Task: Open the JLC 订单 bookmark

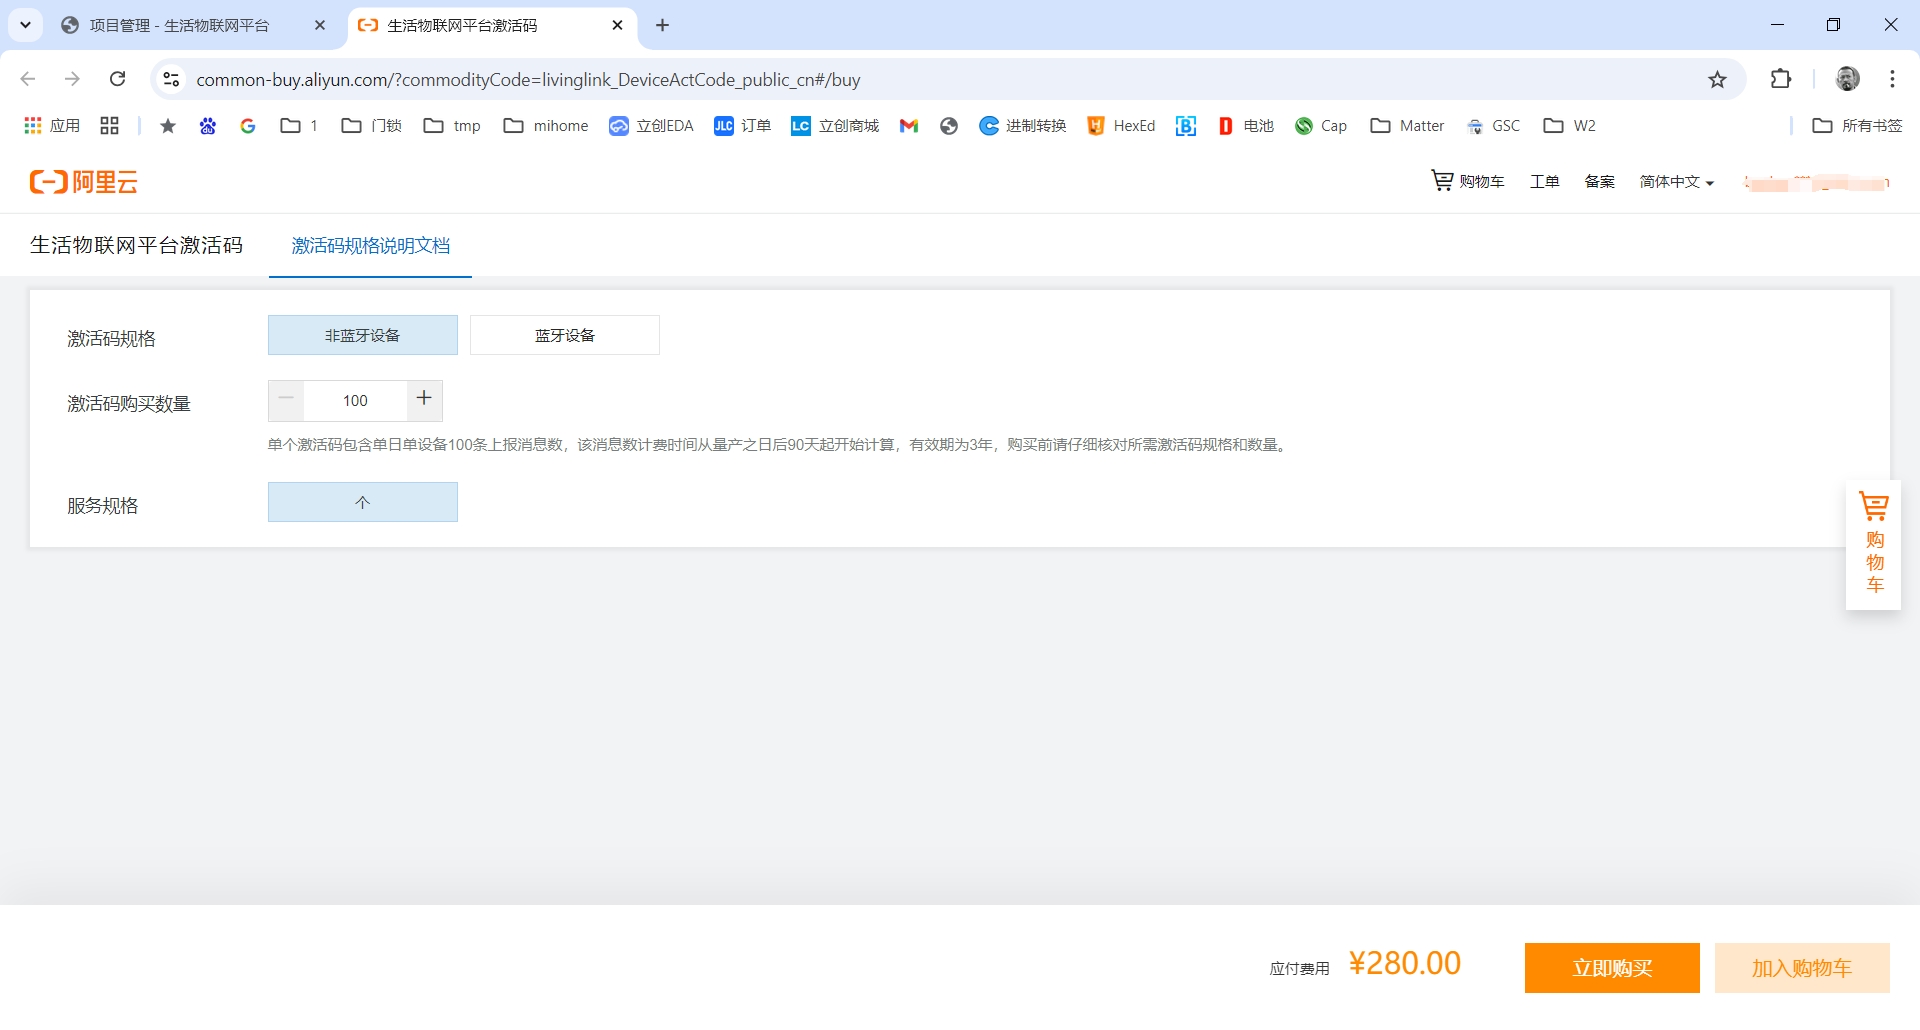Action: [x=742, y=125]
